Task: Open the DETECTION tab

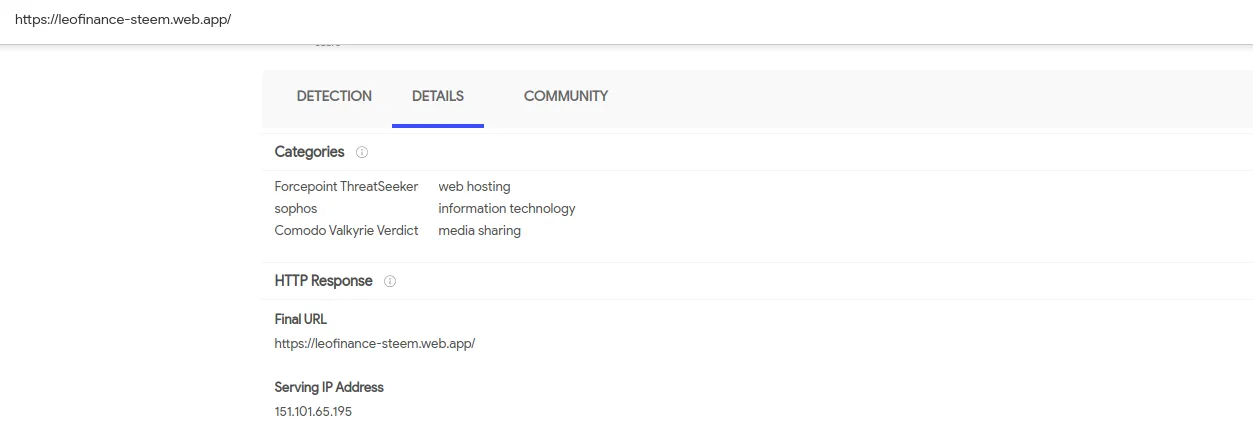Action: (334, 97)
